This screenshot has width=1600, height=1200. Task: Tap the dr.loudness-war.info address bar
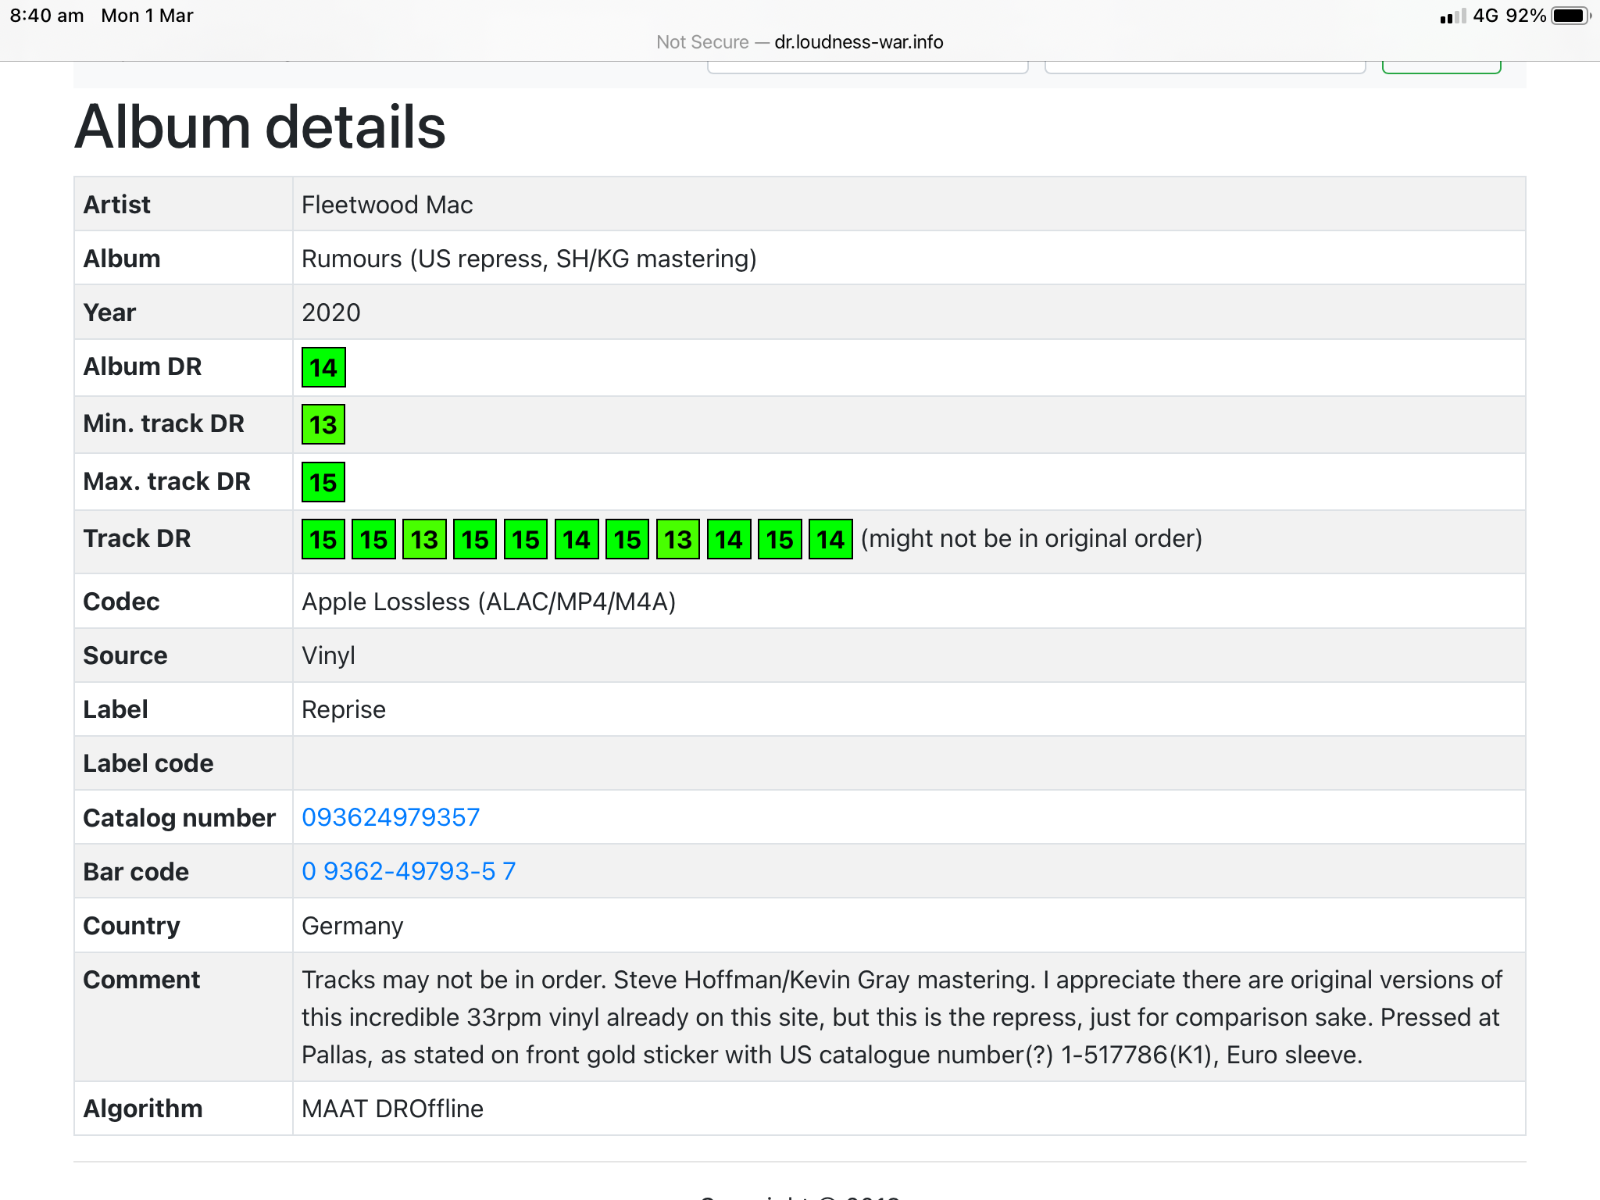pyautogui.click(x=858, y=42)
